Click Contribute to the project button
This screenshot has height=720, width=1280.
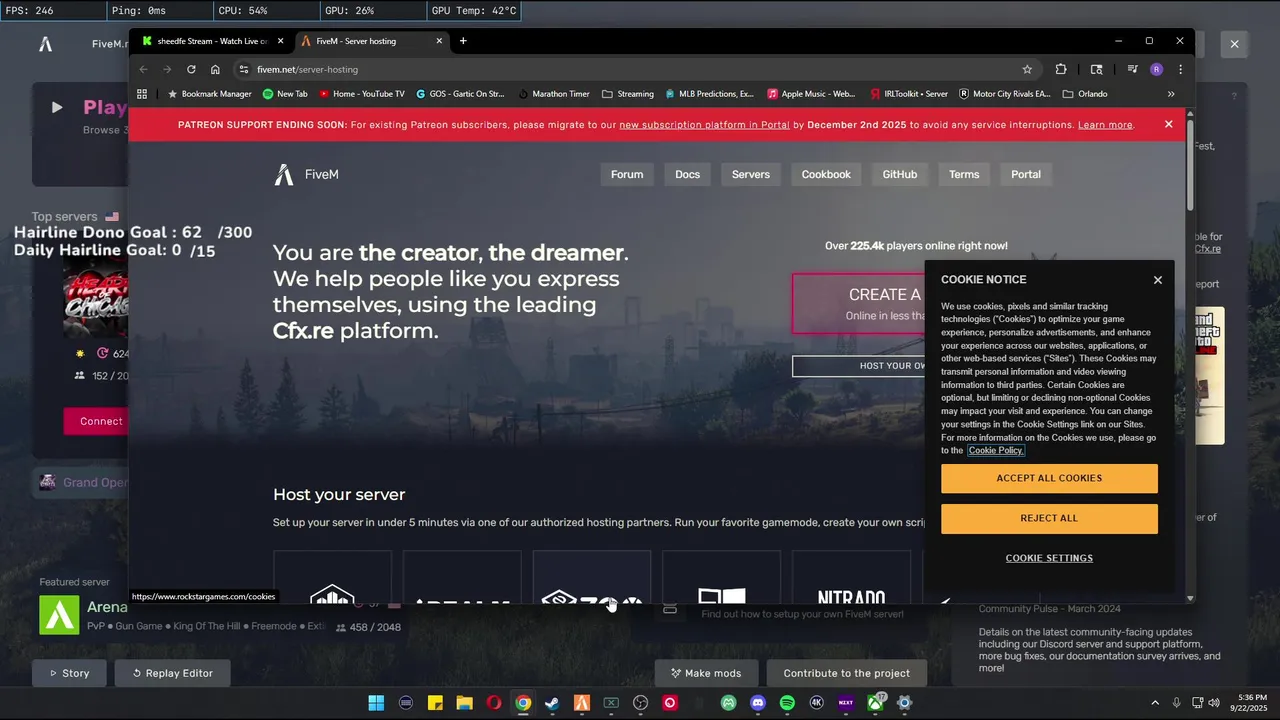click(x=846, y=673)
